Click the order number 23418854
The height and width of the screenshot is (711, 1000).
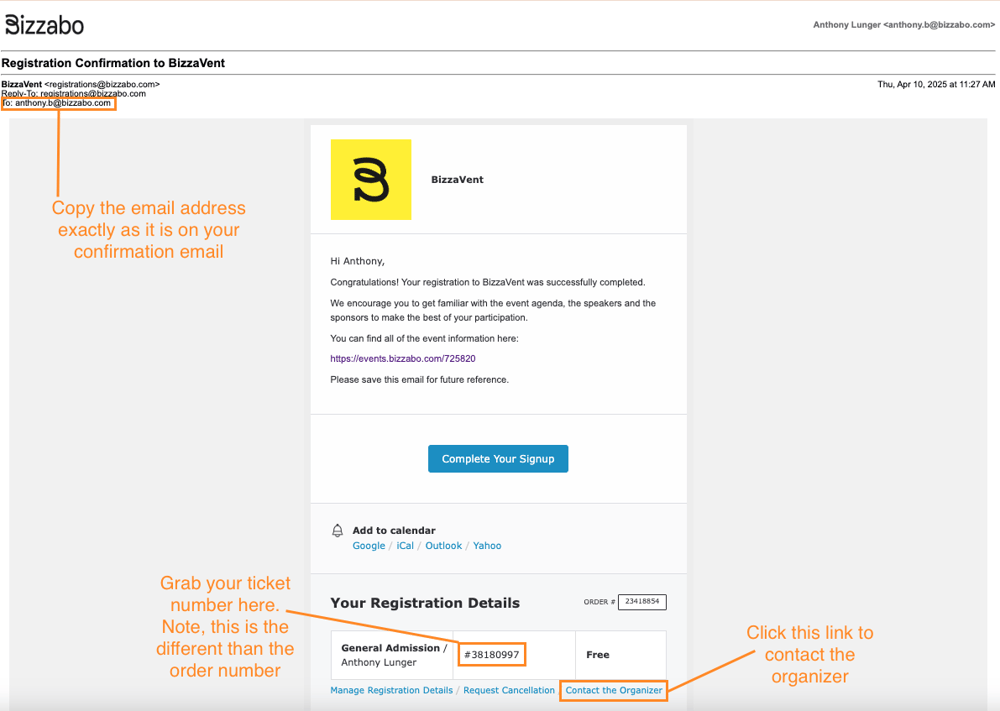click(642, 601)
